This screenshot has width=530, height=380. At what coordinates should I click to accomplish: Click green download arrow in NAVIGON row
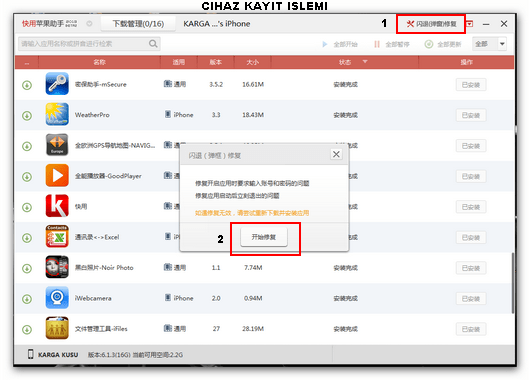pos(27,146)
